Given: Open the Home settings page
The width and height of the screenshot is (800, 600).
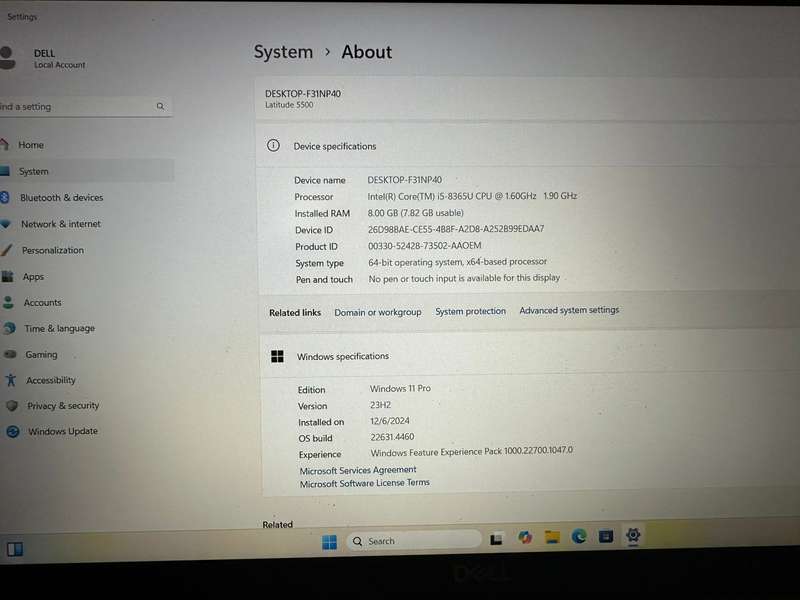Looking at the screenshot, I should click(x=31, y=145).
